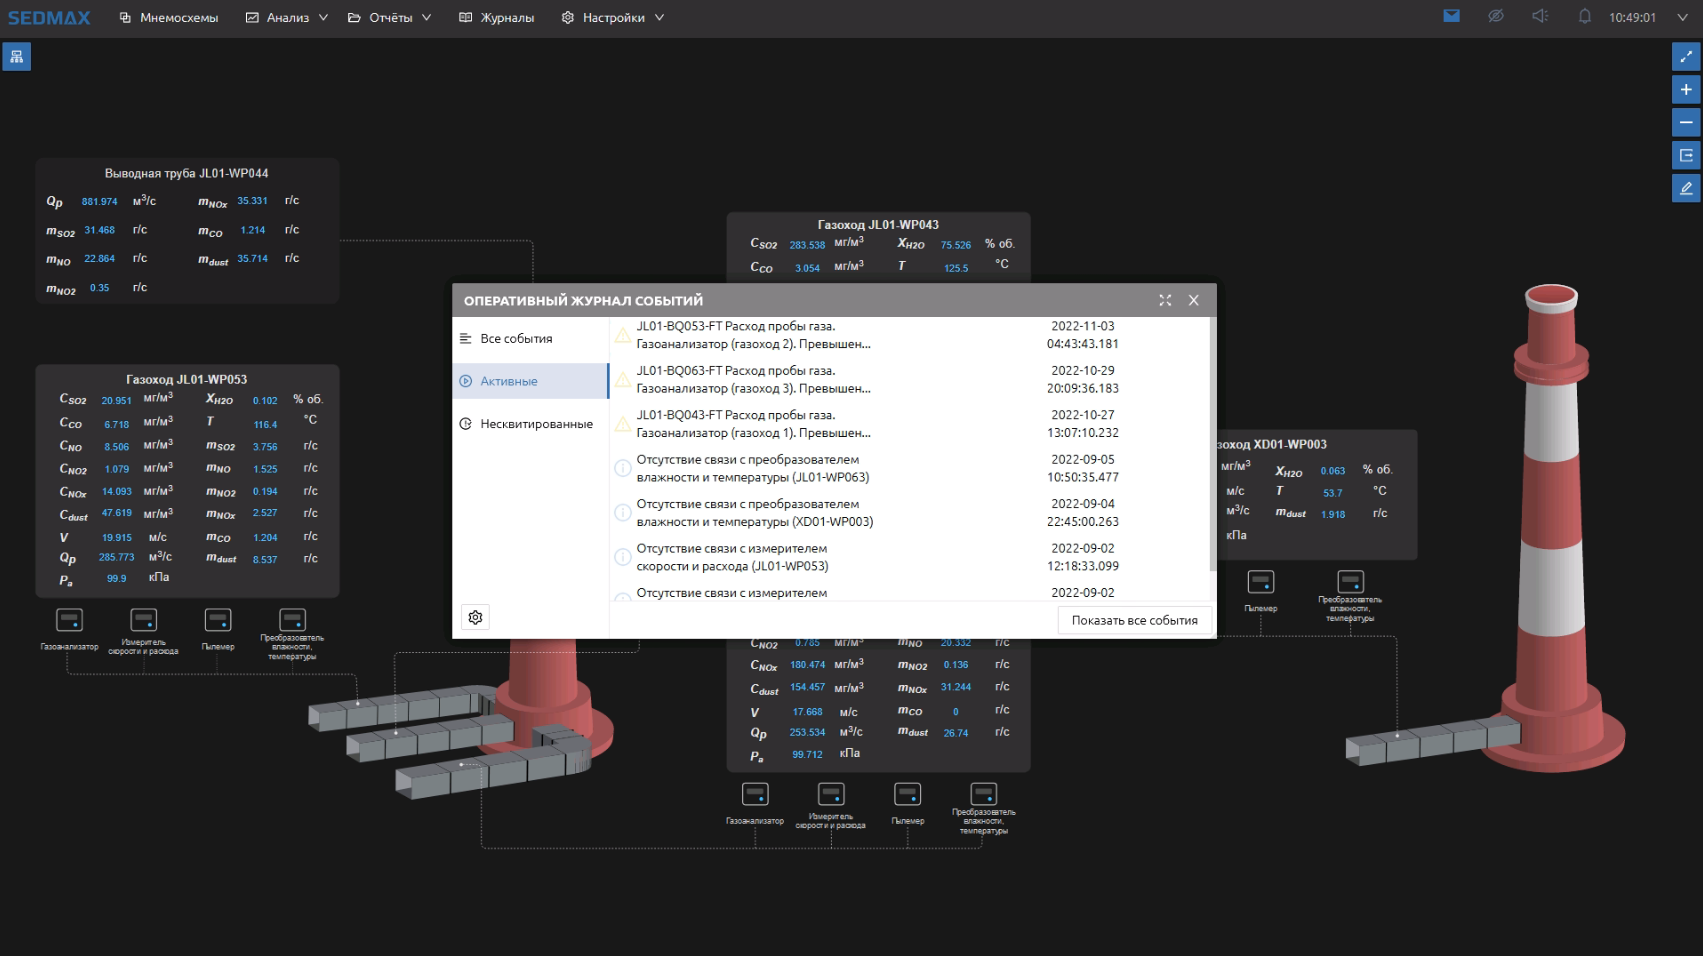Open event journal settings gear icon
The image size is (1703, 956).
tap(476, 618)
